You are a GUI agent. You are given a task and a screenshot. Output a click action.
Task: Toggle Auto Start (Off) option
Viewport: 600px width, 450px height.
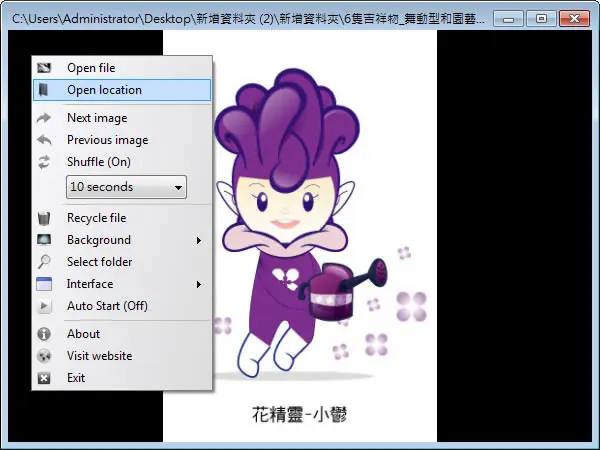122,306
